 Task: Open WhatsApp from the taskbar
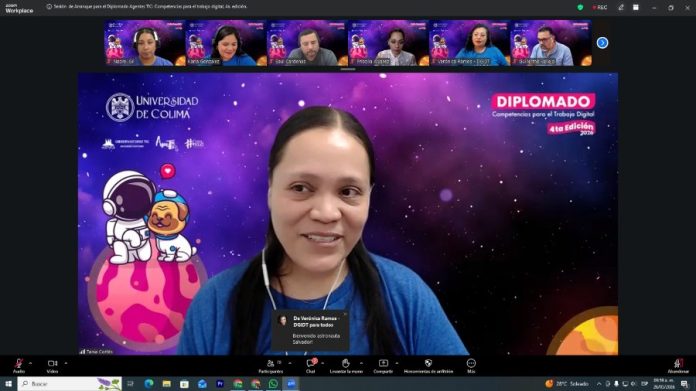point(273,384)
